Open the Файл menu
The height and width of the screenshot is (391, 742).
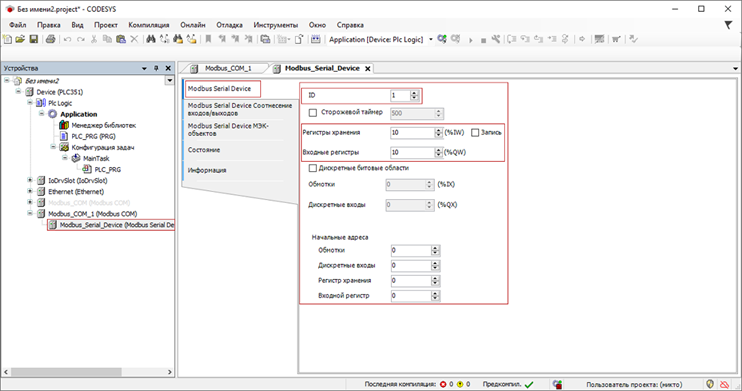point(18,25)
